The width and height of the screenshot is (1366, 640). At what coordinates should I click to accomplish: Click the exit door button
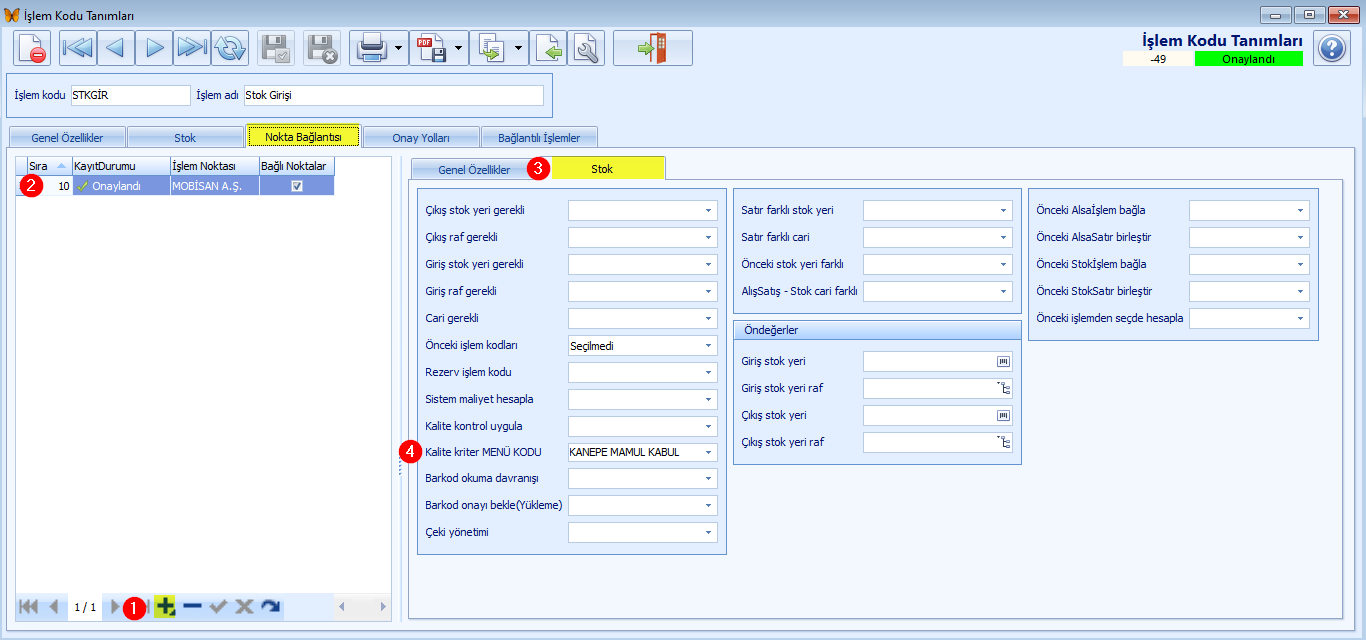coord(652,48)
